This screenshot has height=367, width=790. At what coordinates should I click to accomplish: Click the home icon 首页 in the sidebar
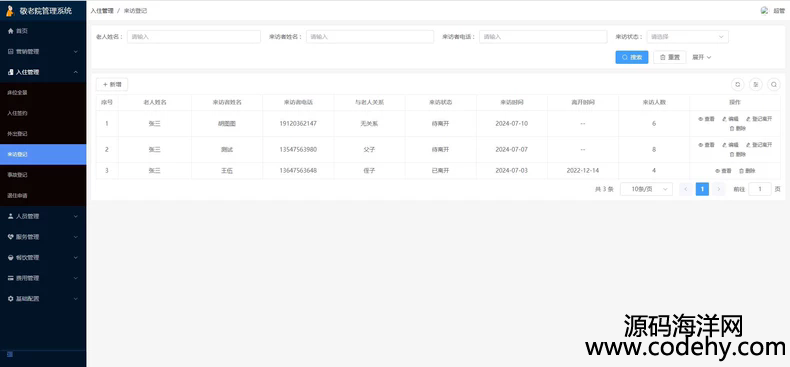coord(18,31)
